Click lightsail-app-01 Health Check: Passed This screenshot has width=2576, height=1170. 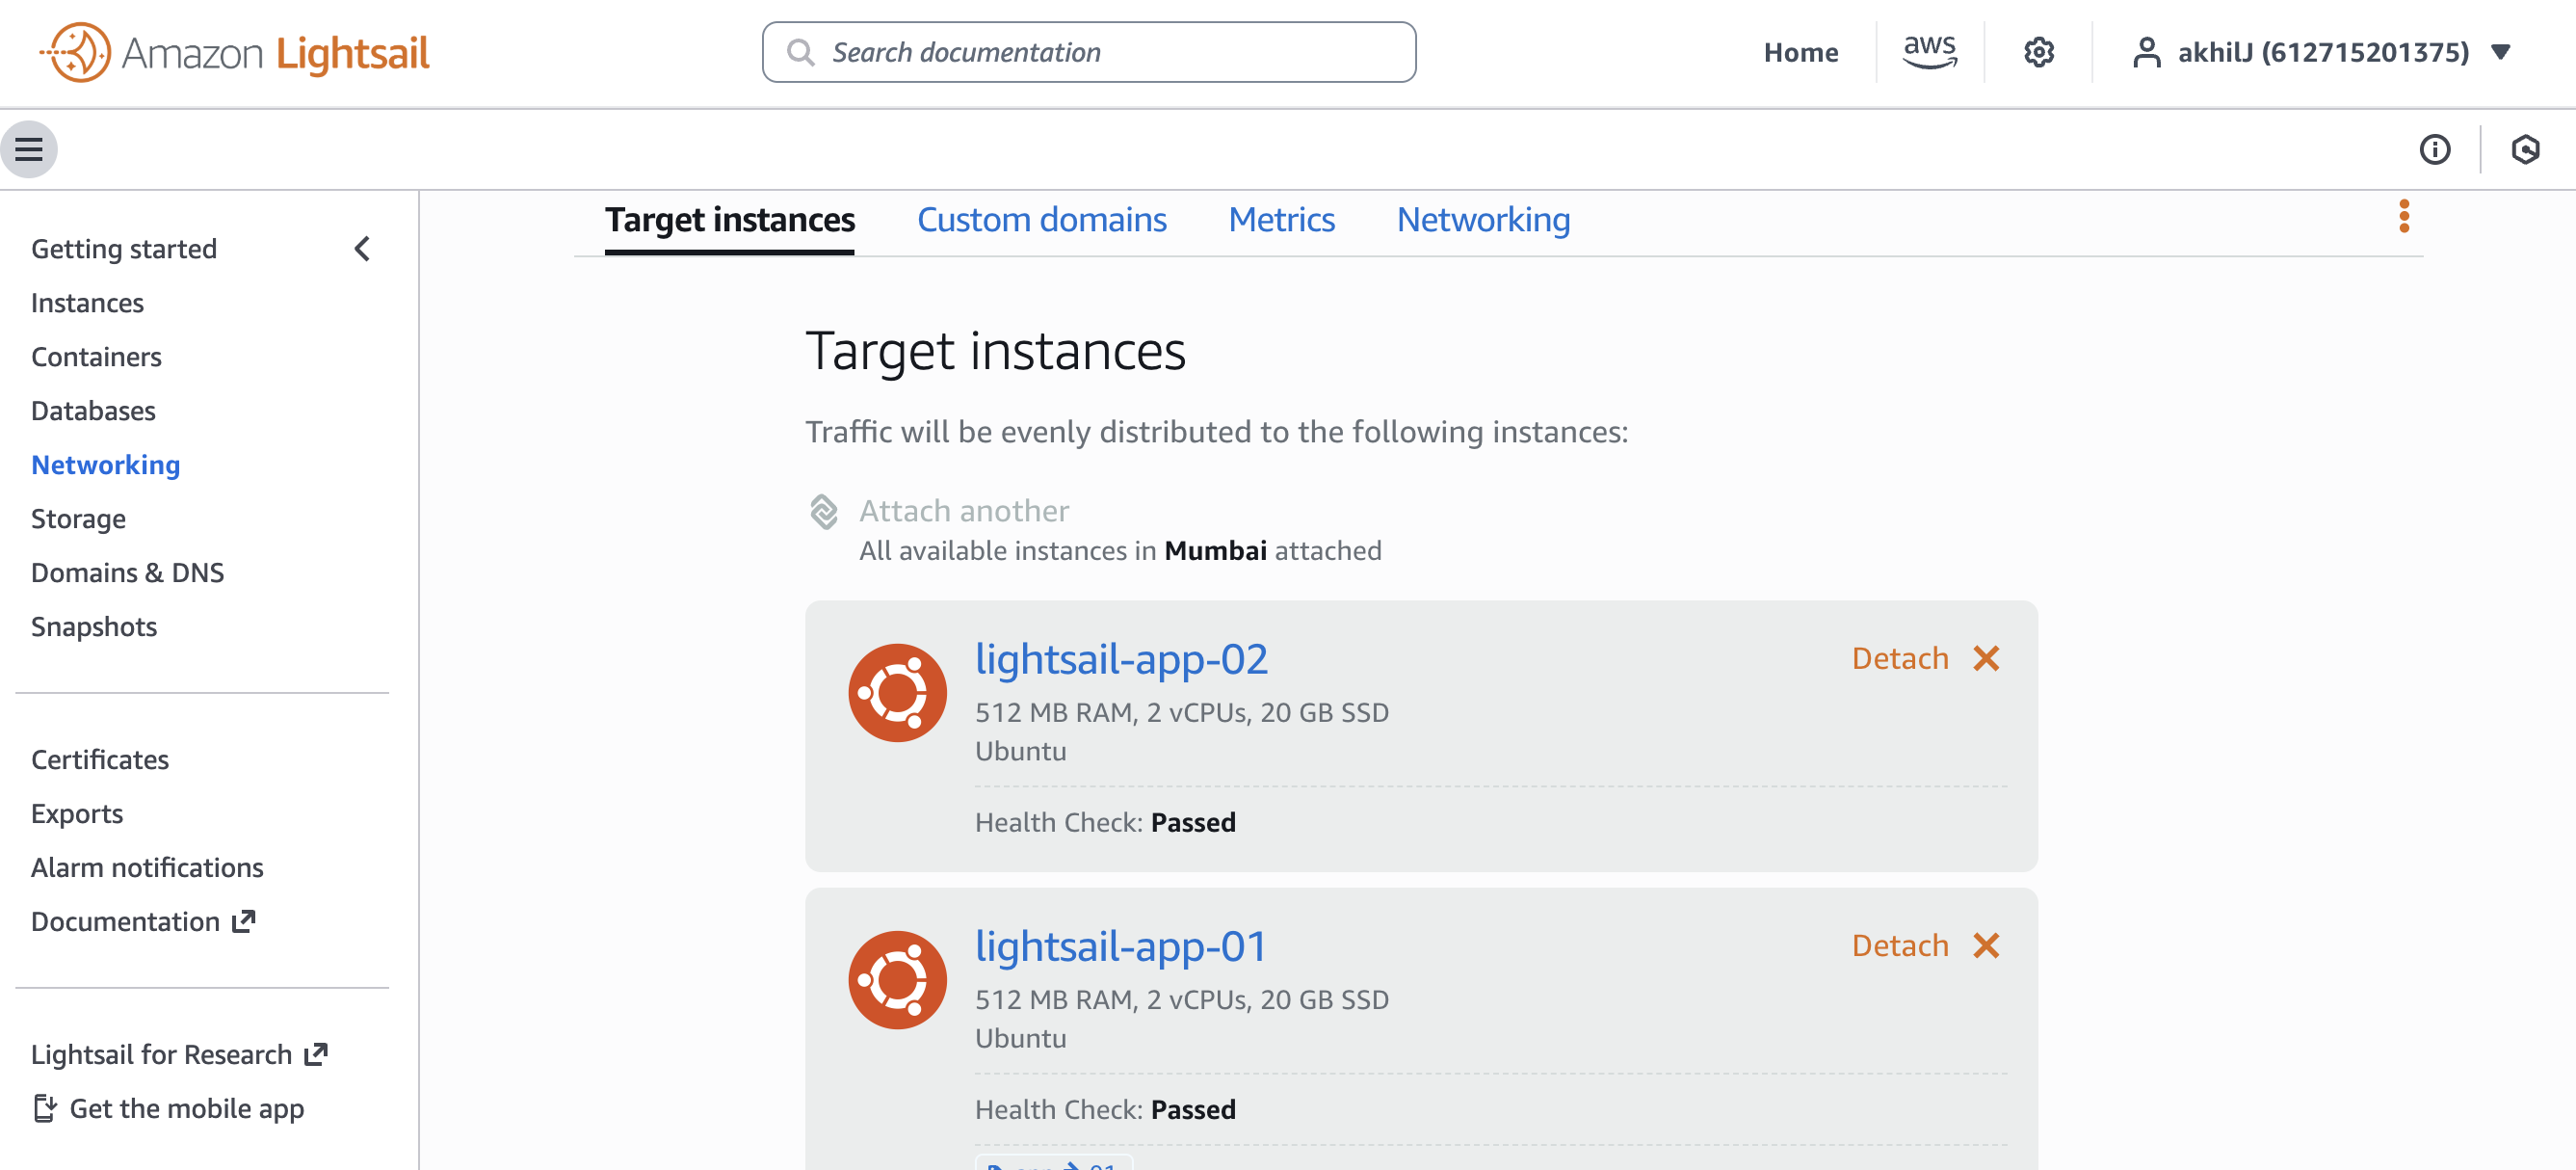(x=1105, y=1109)
